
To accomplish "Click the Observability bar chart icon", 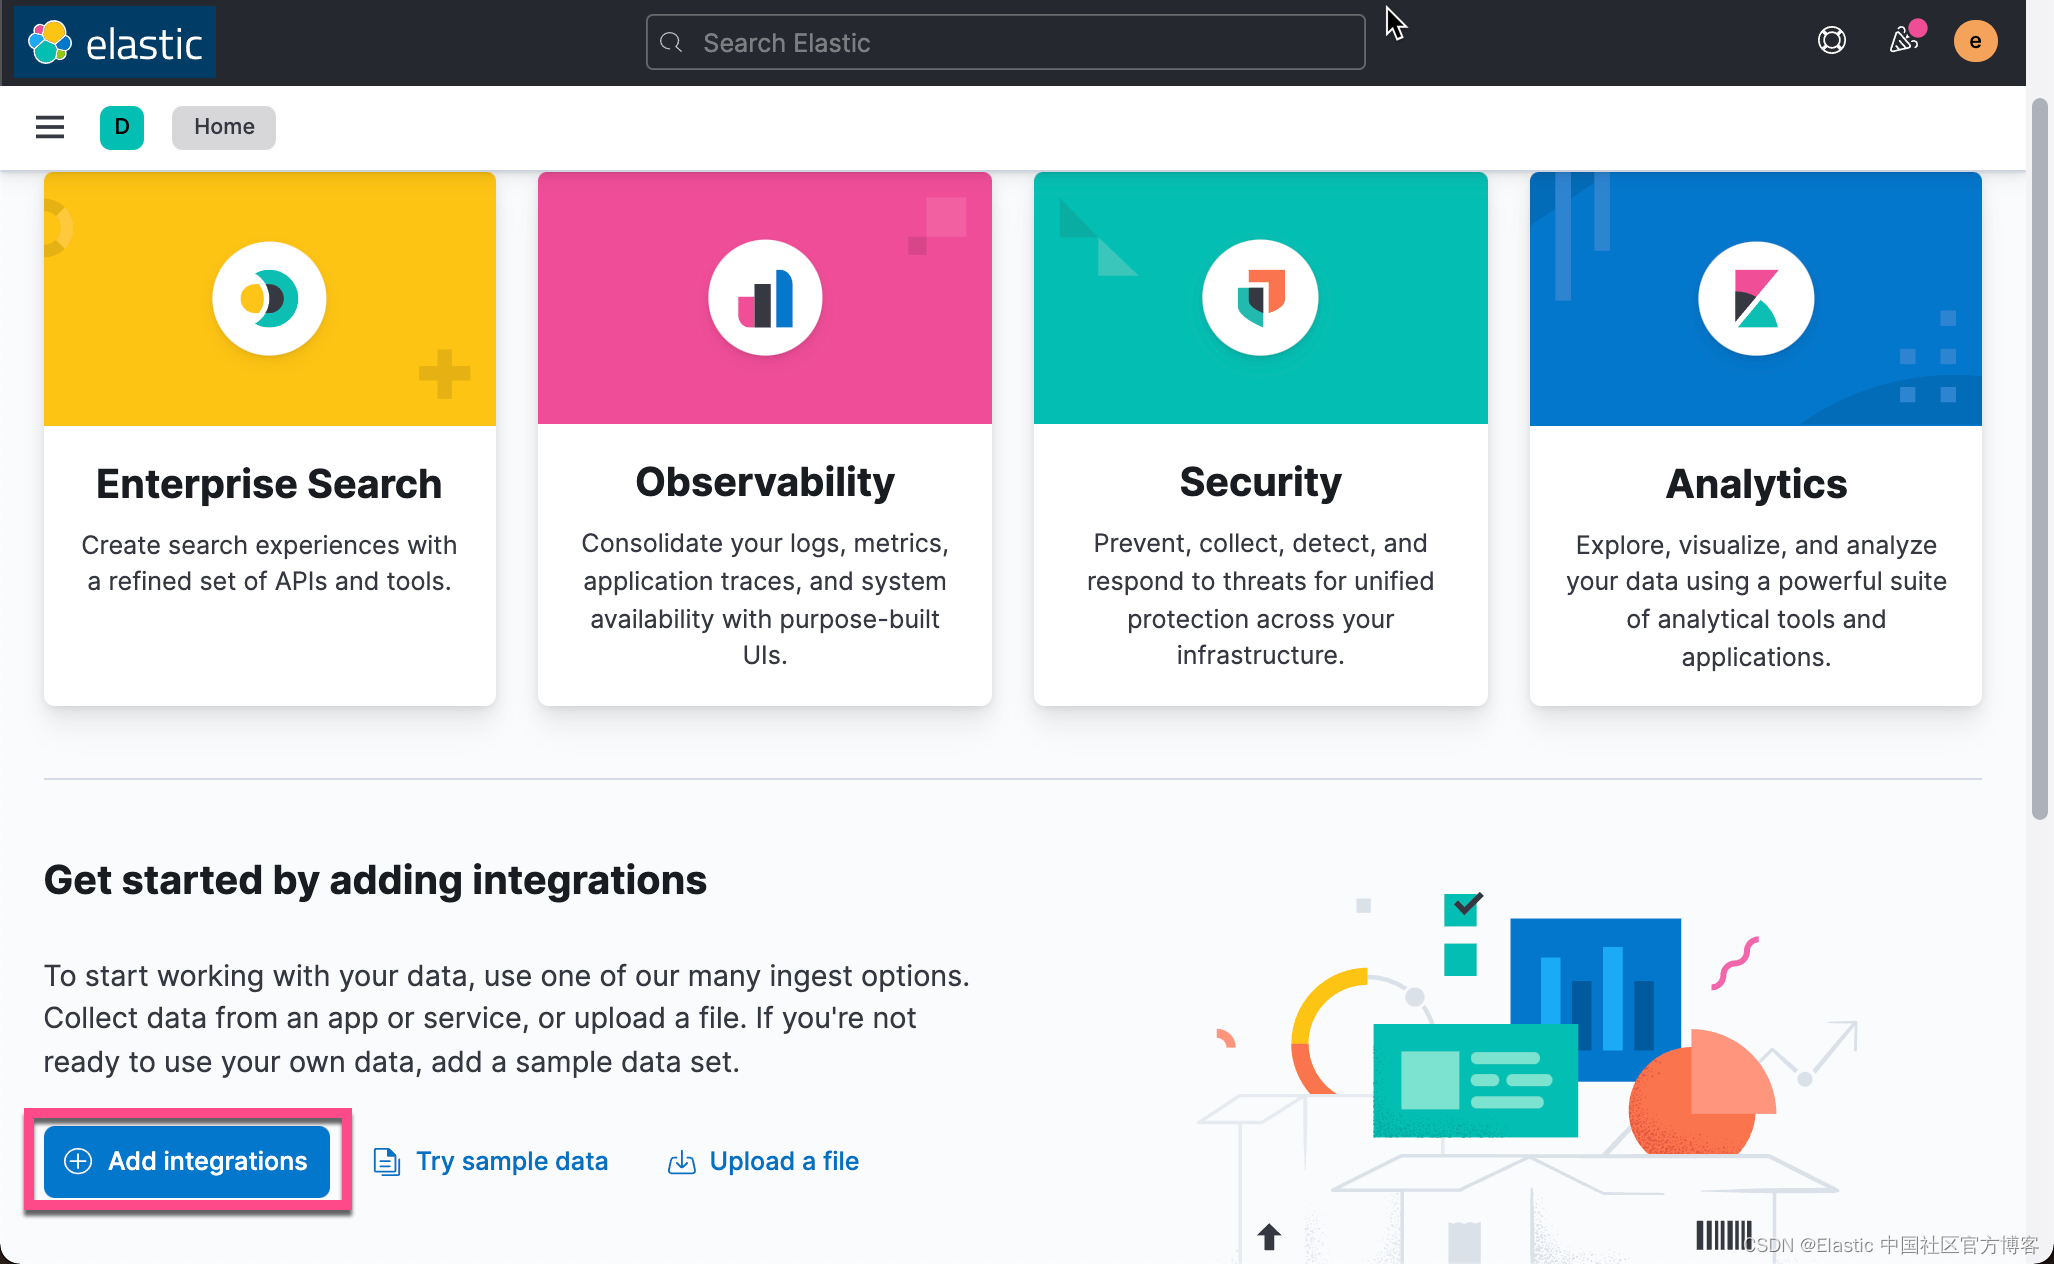I will 764,297.
